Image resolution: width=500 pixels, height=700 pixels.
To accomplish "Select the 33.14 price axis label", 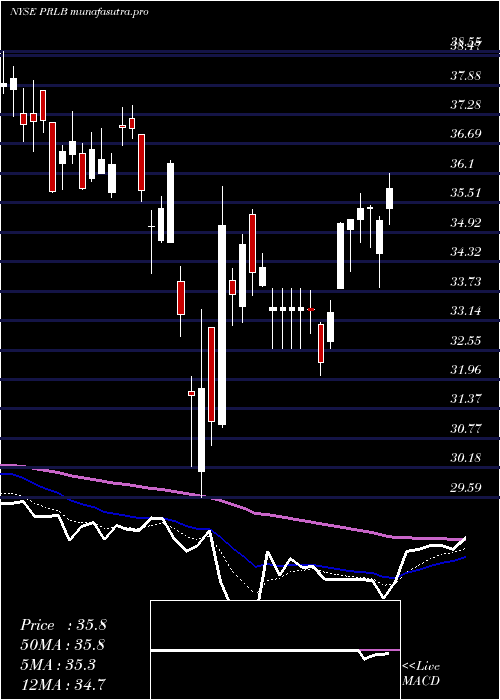I will [466, 311].
